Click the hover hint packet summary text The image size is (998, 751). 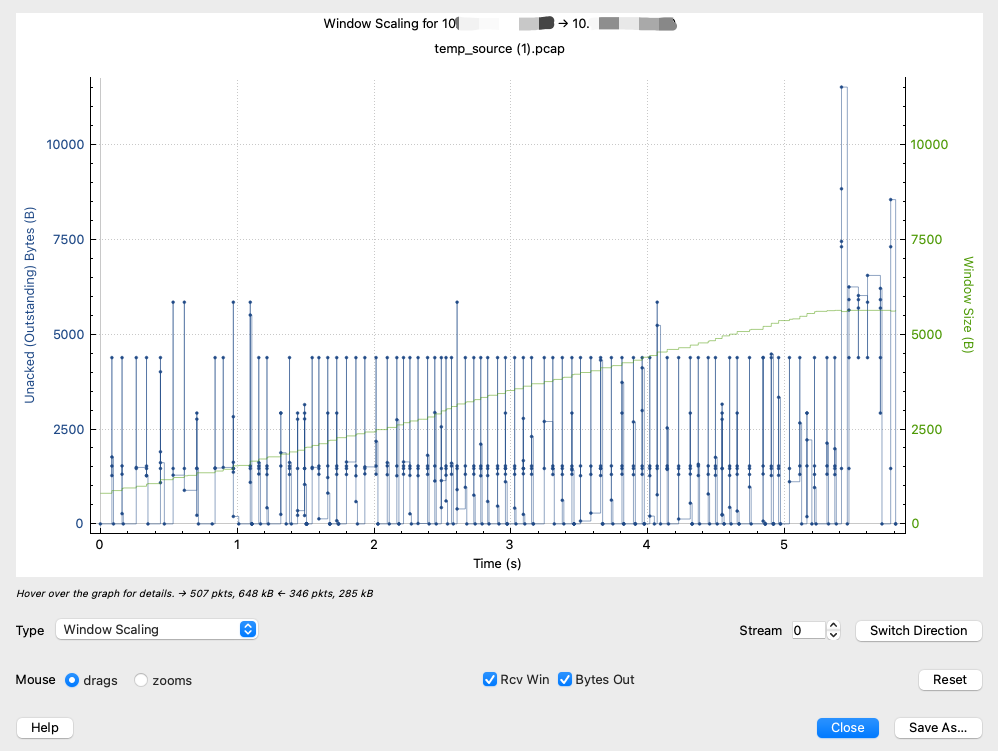point(195,594)
